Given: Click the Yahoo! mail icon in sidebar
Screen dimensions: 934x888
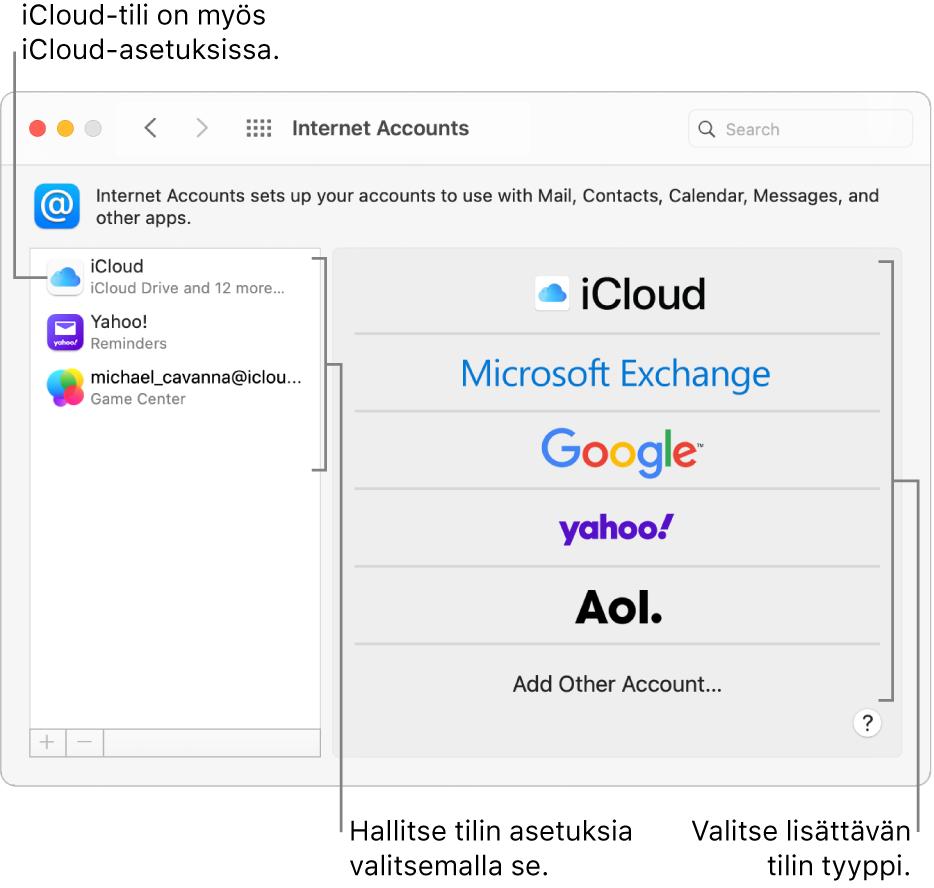Looking at the screenshot, I should click(x=65, y=332).
